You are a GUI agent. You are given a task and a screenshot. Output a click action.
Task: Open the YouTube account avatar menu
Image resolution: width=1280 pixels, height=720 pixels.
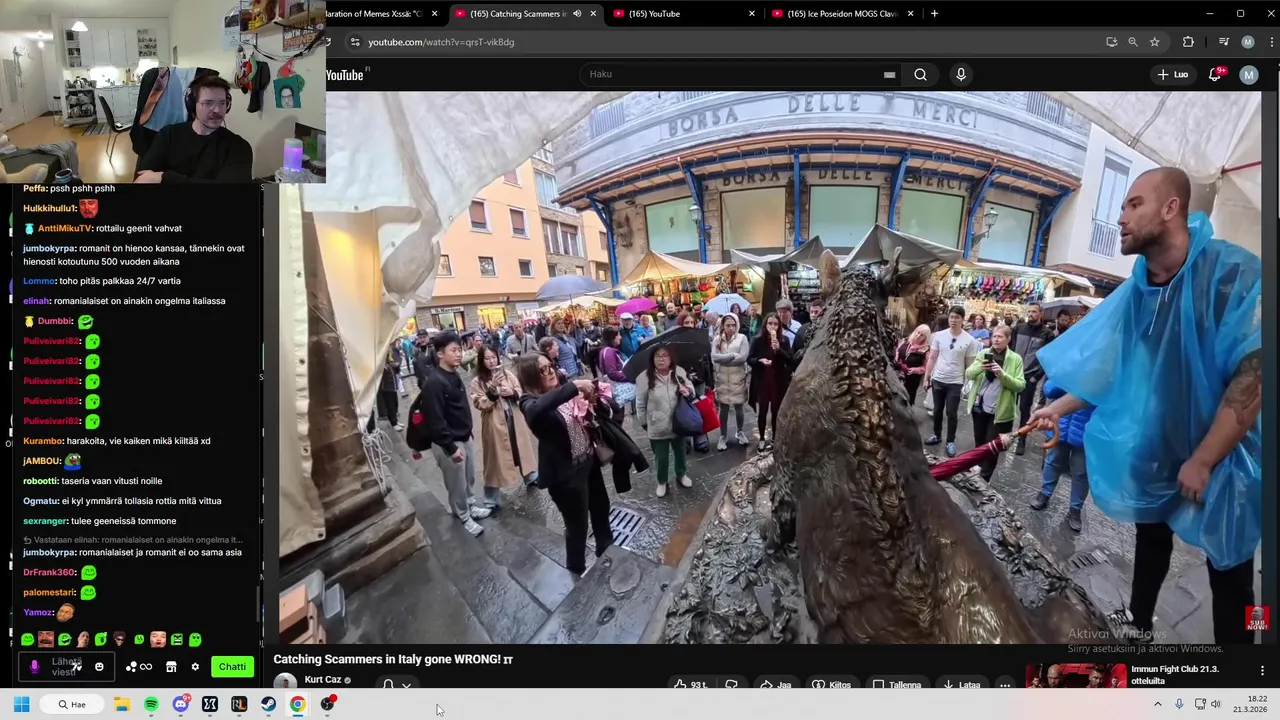(x=1248, y=74)
